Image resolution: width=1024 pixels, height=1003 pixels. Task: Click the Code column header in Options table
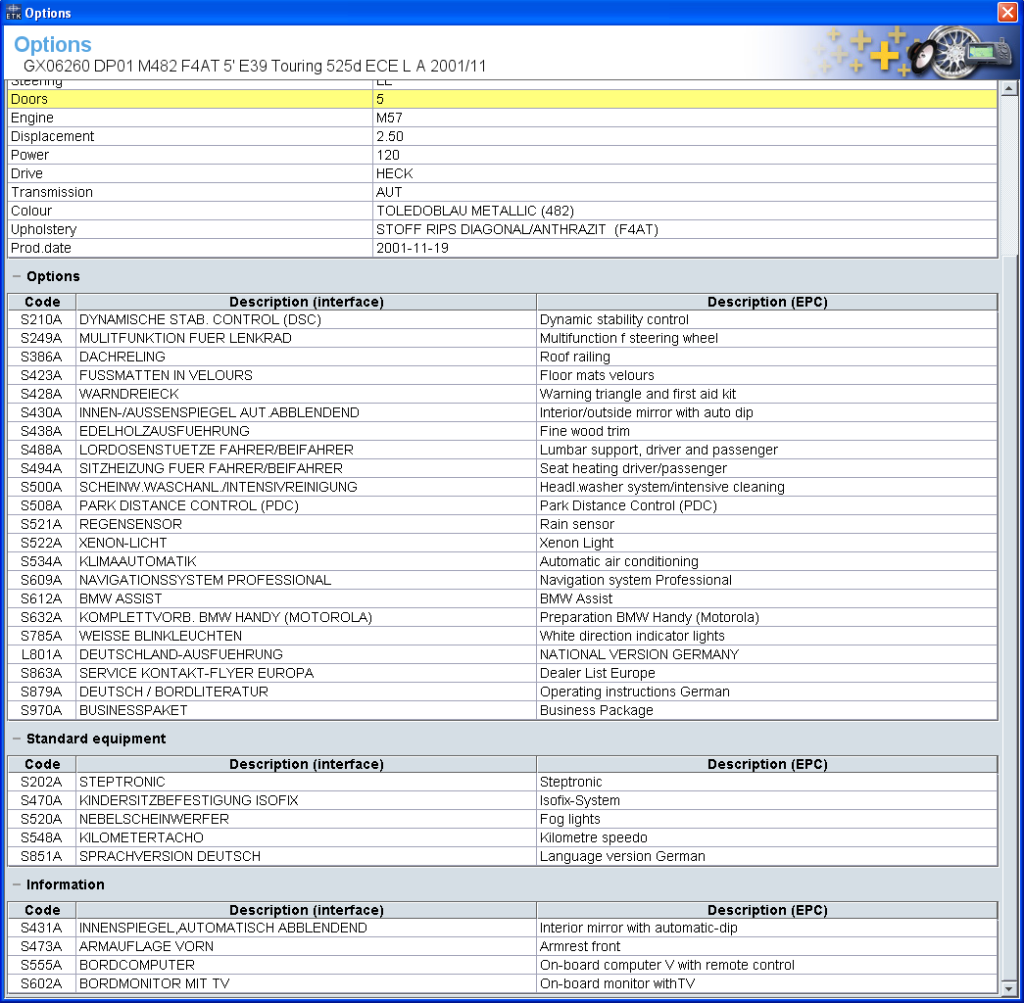pos(42,302)
